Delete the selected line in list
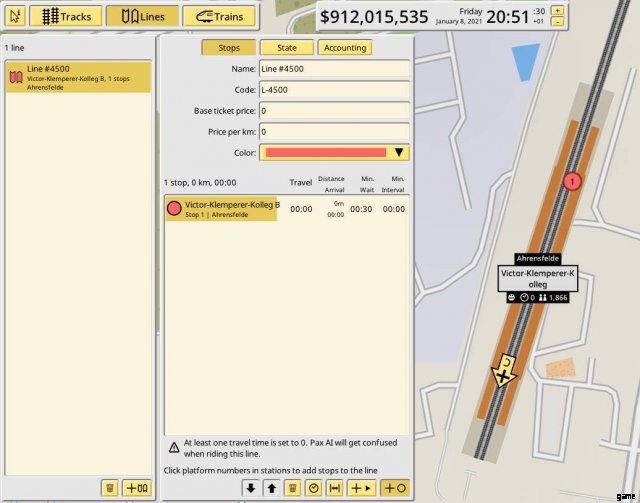Screen dimensions: 640x503 [x=110, y=488]
